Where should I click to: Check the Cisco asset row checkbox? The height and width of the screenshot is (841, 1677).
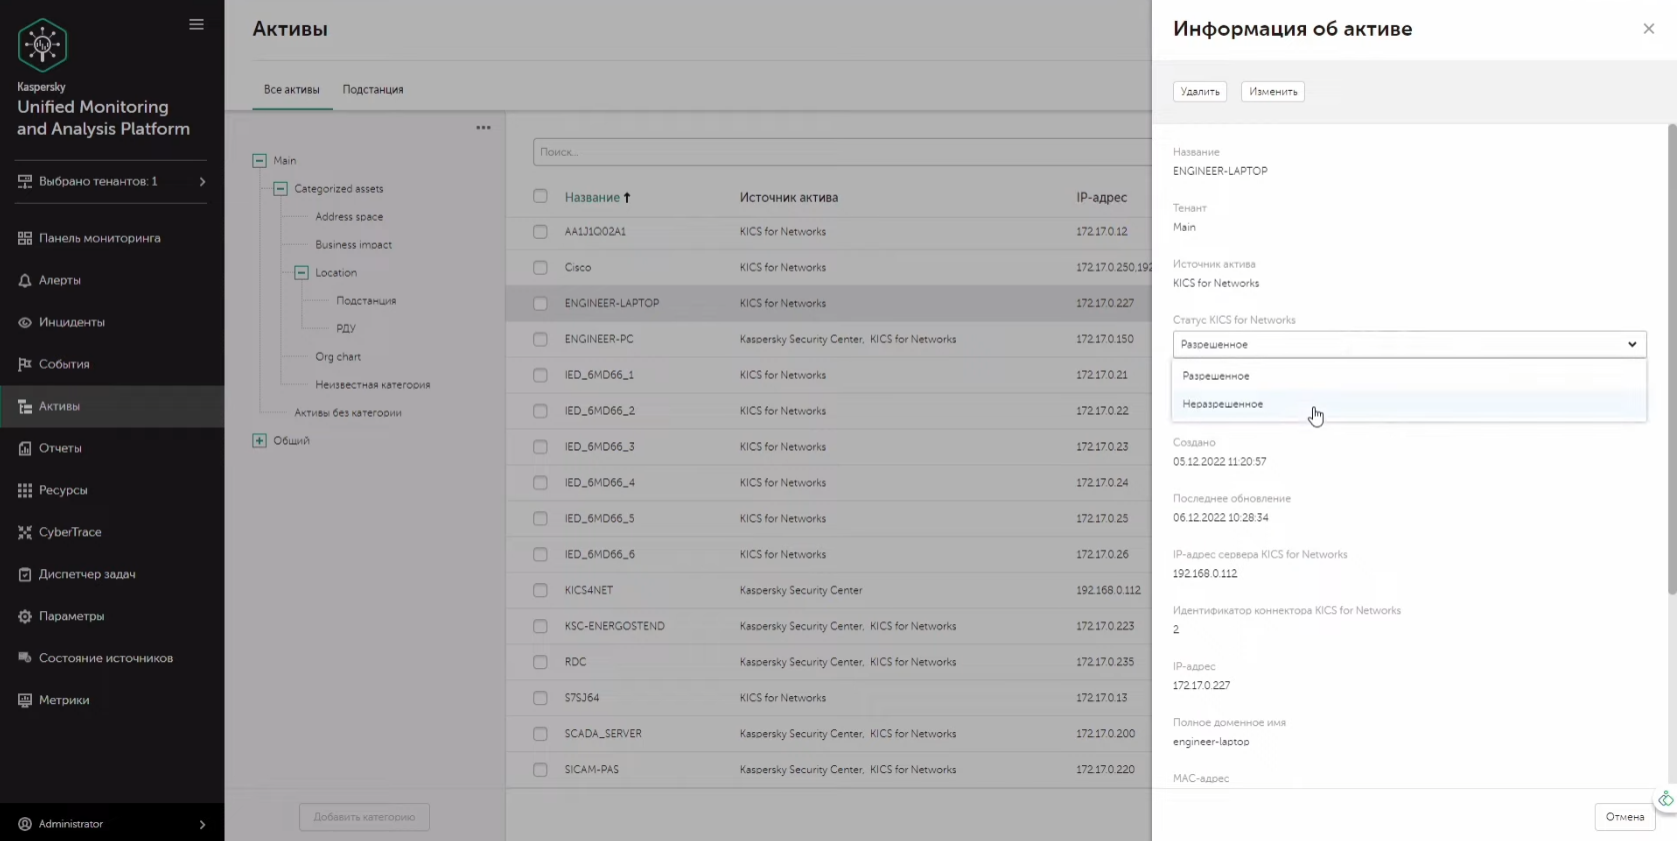pyautogui.click(x=540, y=268)
